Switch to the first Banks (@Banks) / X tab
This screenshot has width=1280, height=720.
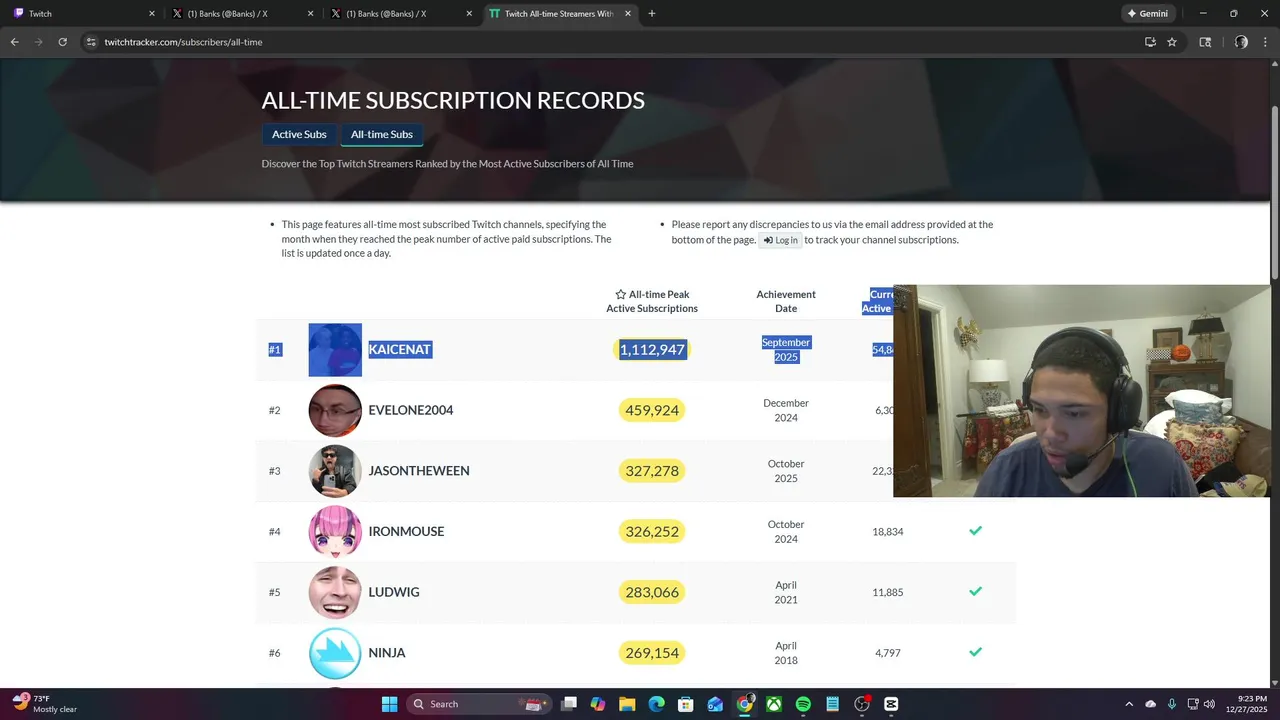pyautogui.click(x=242, y=14)
